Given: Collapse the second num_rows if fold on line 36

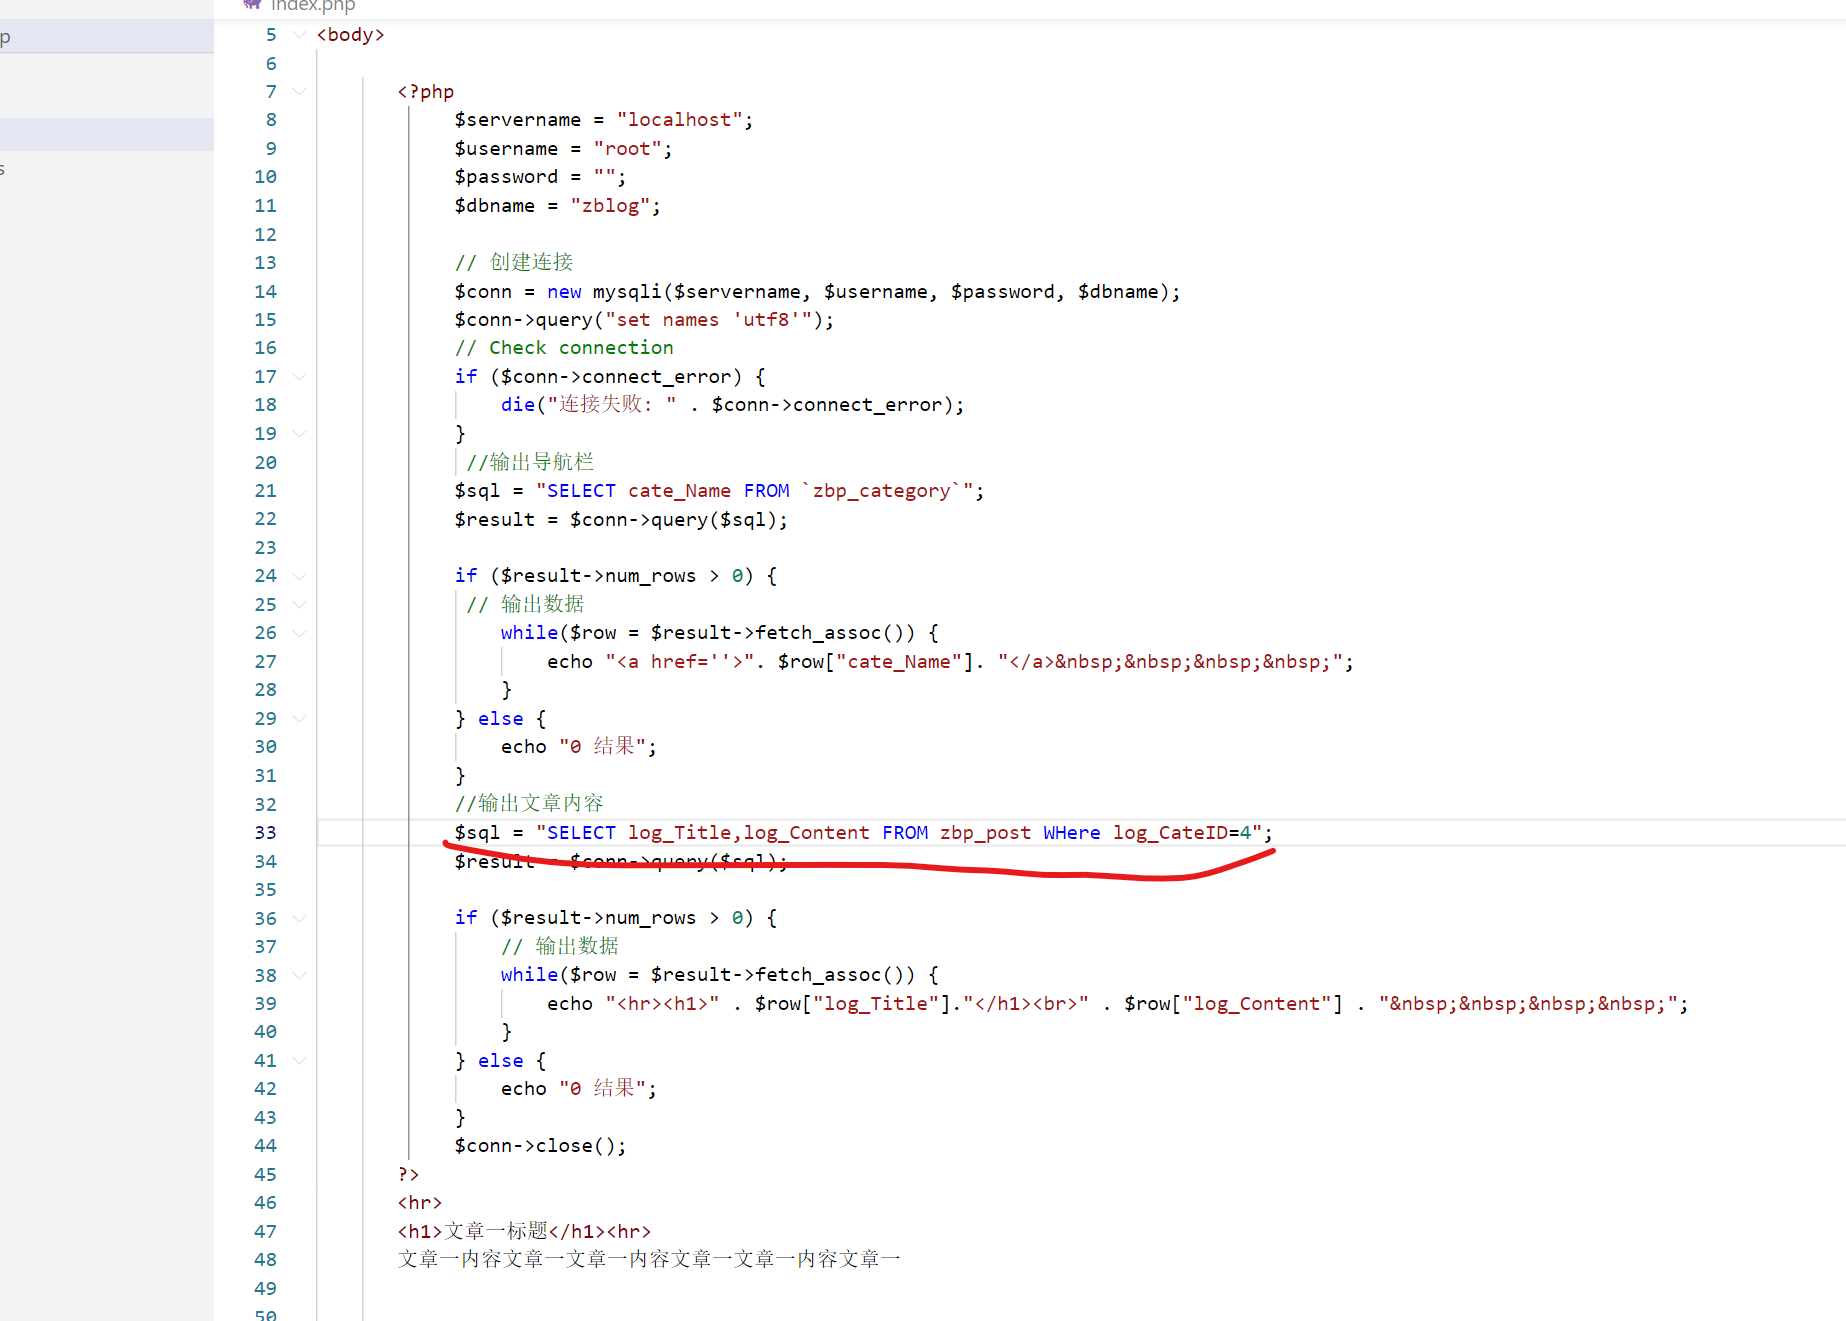Looking at the screenshot, I should [299, 918].
